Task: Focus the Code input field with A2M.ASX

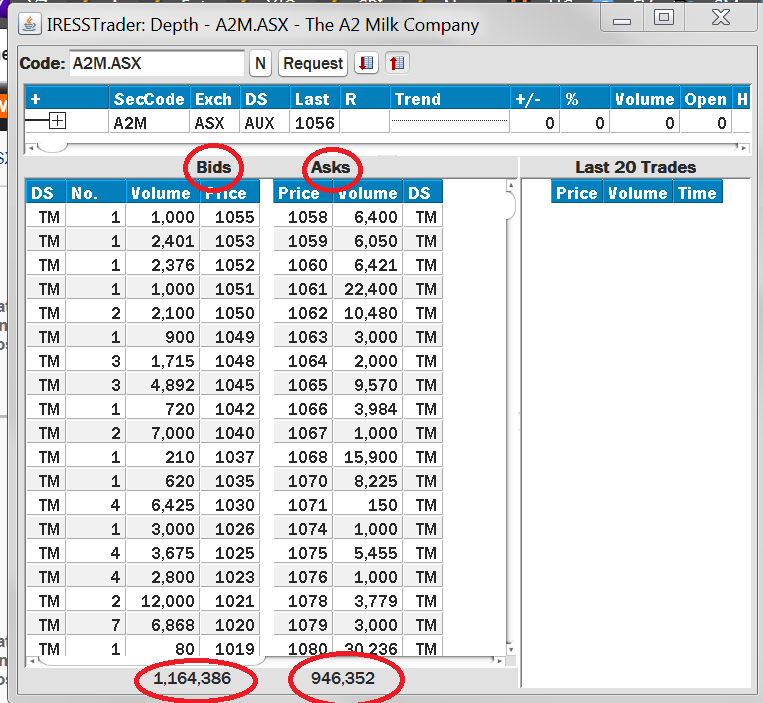Action: (x=157, y=63)
